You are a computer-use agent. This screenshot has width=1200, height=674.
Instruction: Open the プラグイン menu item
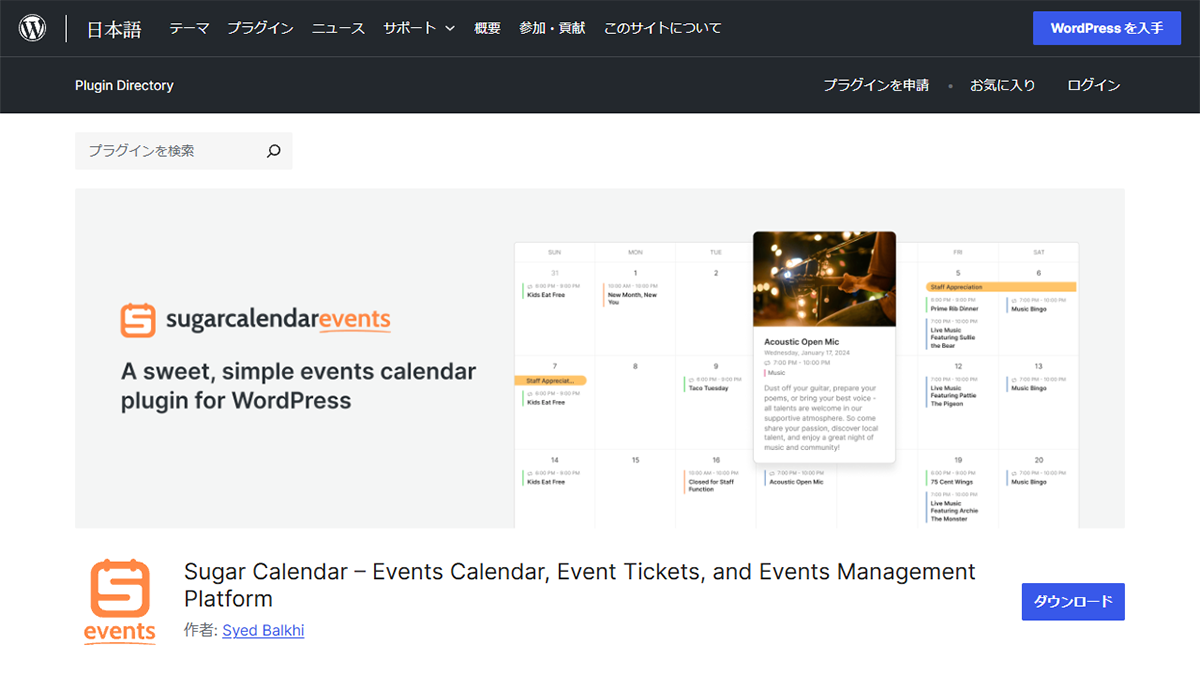pyautogui.click(x=260, y=28)
